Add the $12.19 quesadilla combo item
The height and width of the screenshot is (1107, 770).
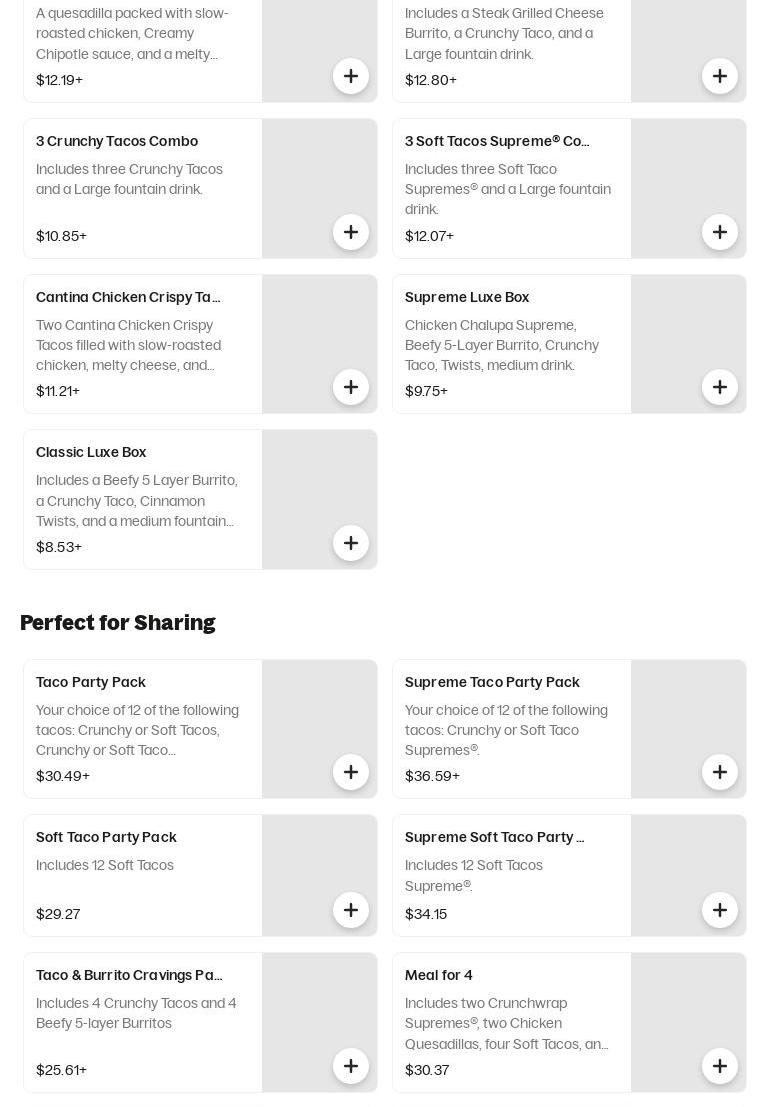click(x=351, y=76)
